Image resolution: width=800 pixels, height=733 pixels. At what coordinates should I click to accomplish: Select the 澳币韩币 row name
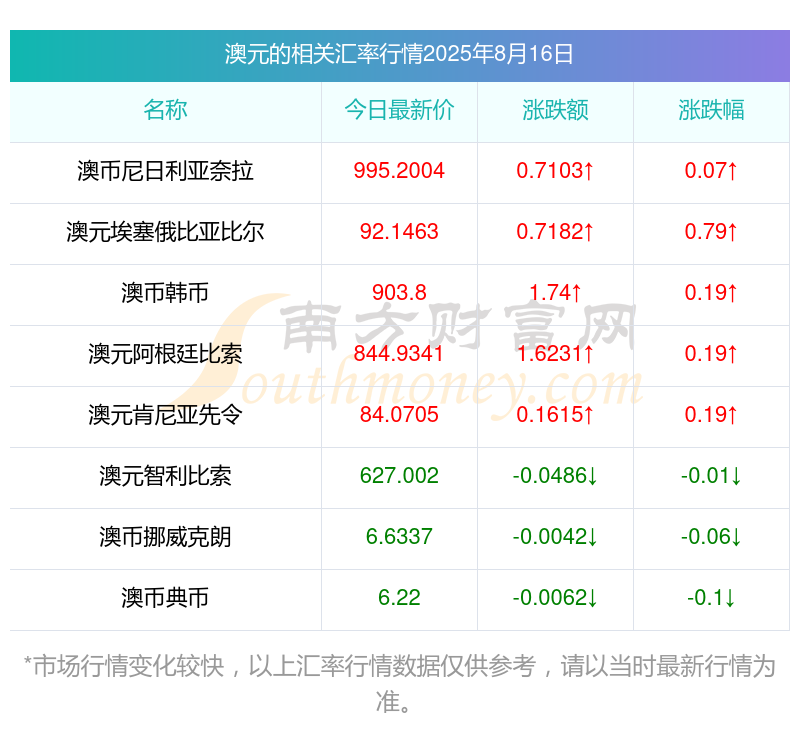pos(165,293)
